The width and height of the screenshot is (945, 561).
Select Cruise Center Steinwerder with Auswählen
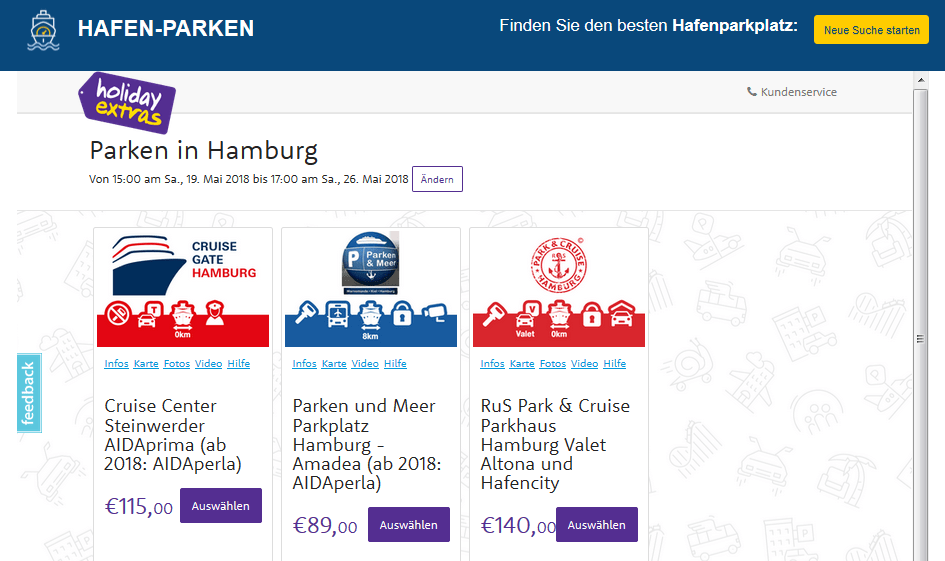pos(221,506)
